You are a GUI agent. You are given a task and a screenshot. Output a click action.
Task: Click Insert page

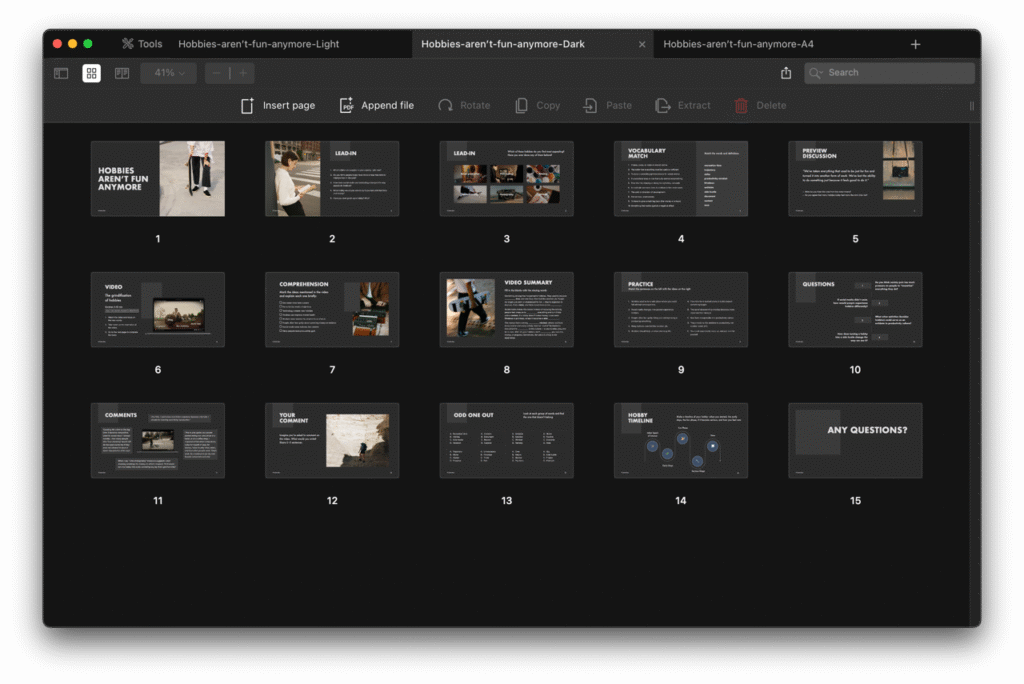278,105
